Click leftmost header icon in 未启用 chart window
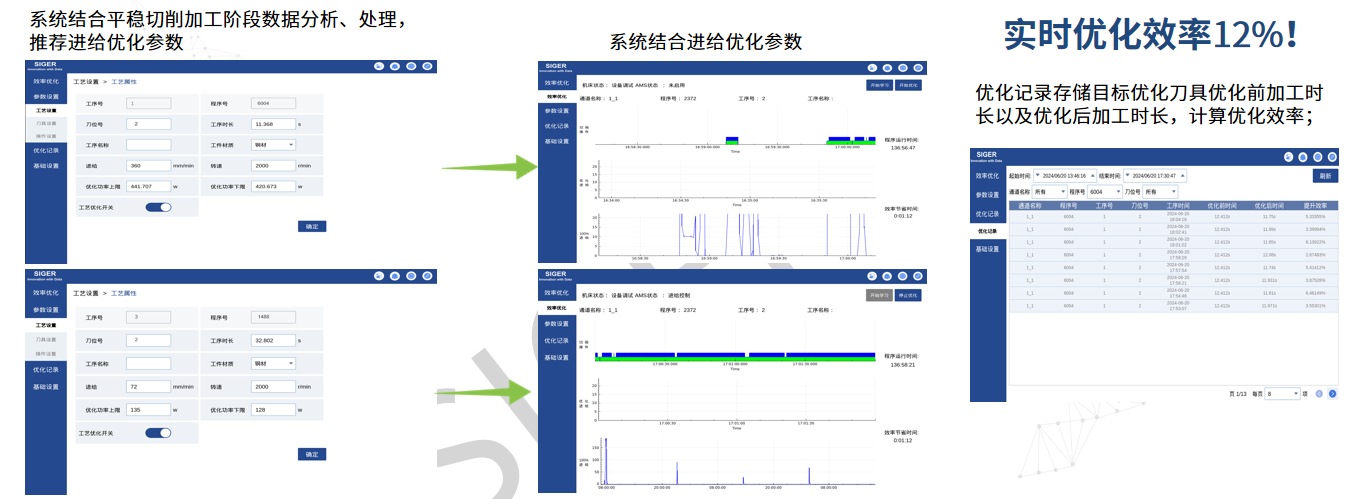 click(x=872, y=67)
